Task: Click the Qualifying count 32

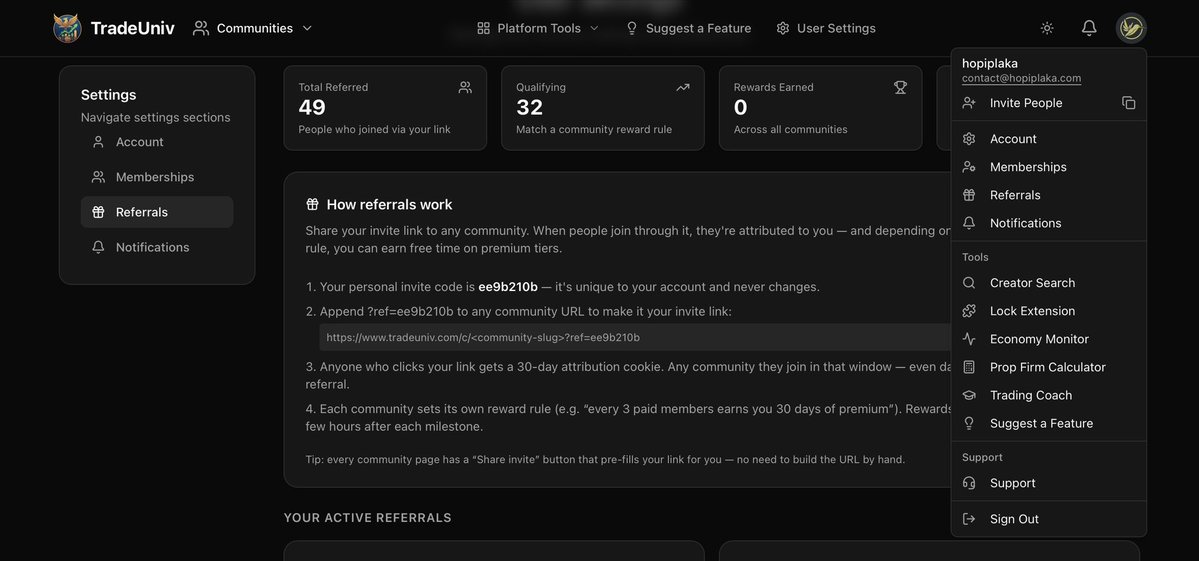Action: point(529,108)
